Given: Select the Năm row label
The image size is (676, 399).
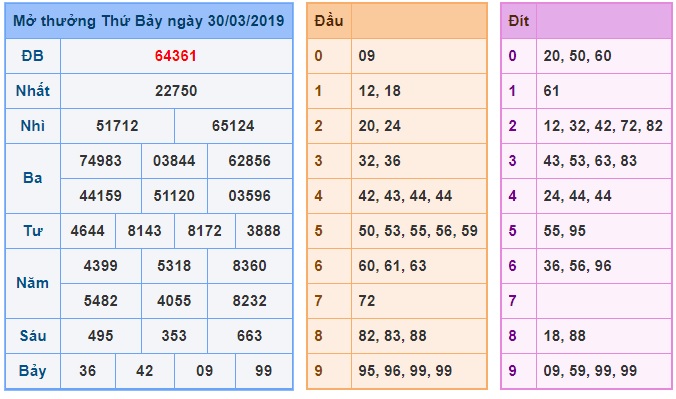Looking at the screenshot, I should point(33,283).
